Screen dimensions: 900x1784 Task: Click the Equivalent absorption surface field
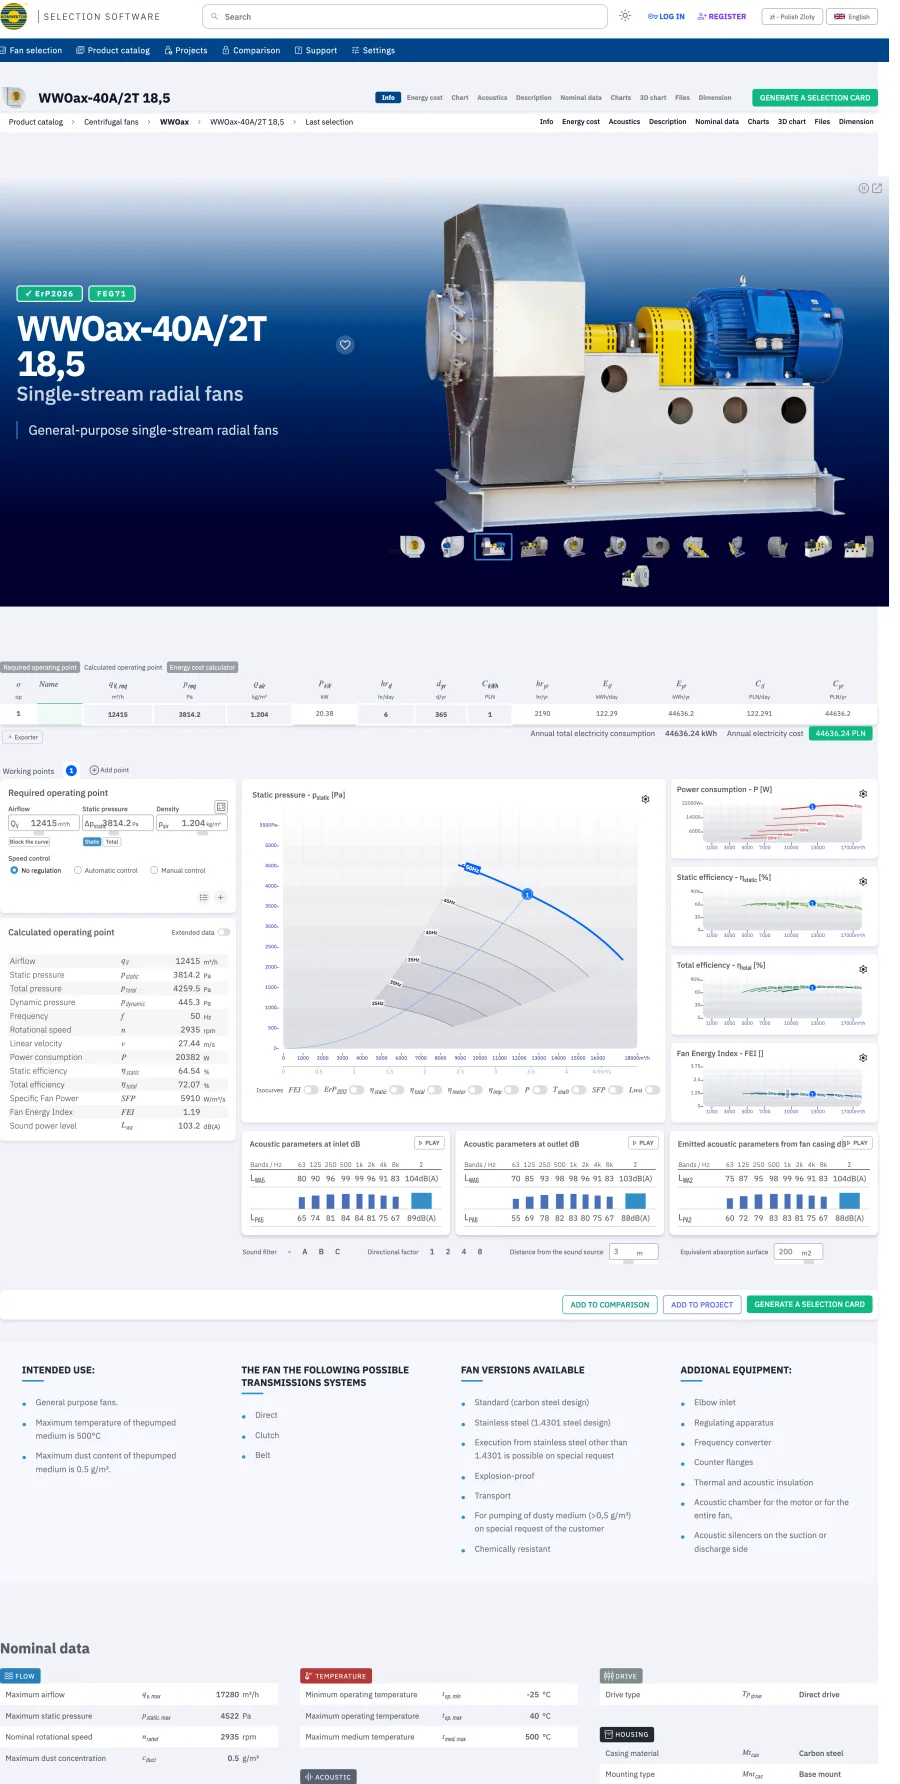coord(797,1252)
